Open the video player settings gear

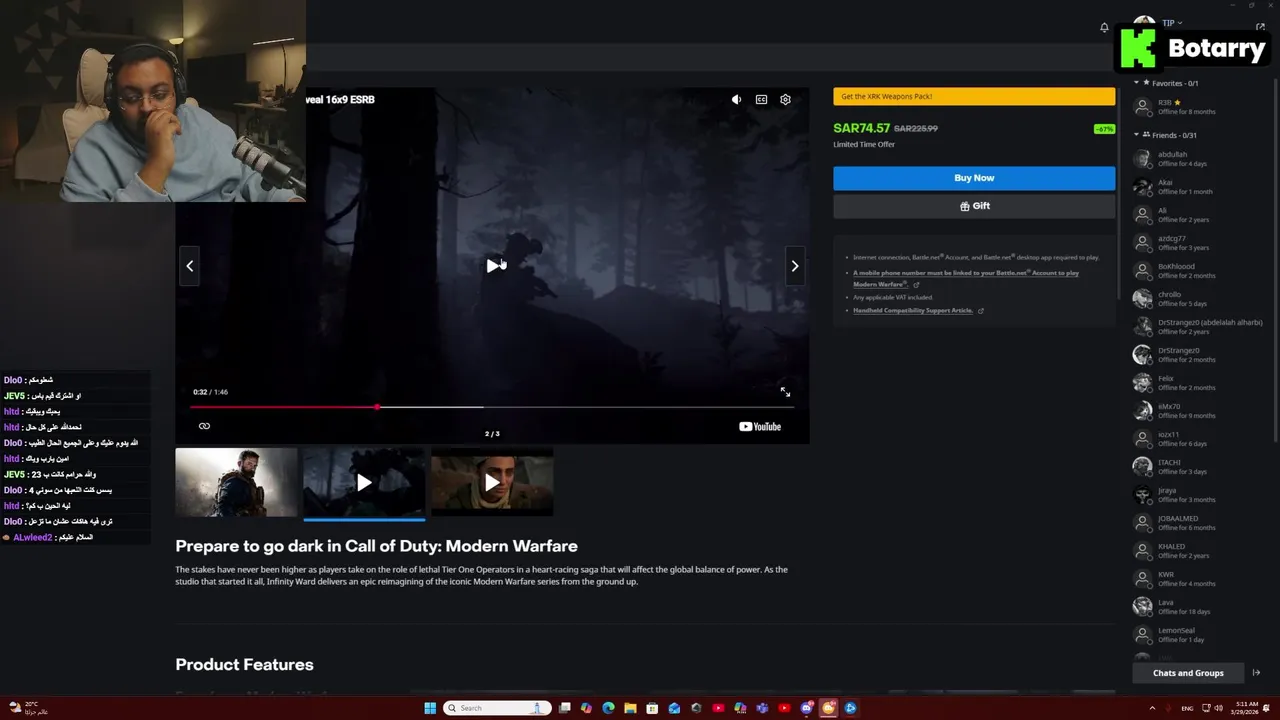(x=785, y=99)
